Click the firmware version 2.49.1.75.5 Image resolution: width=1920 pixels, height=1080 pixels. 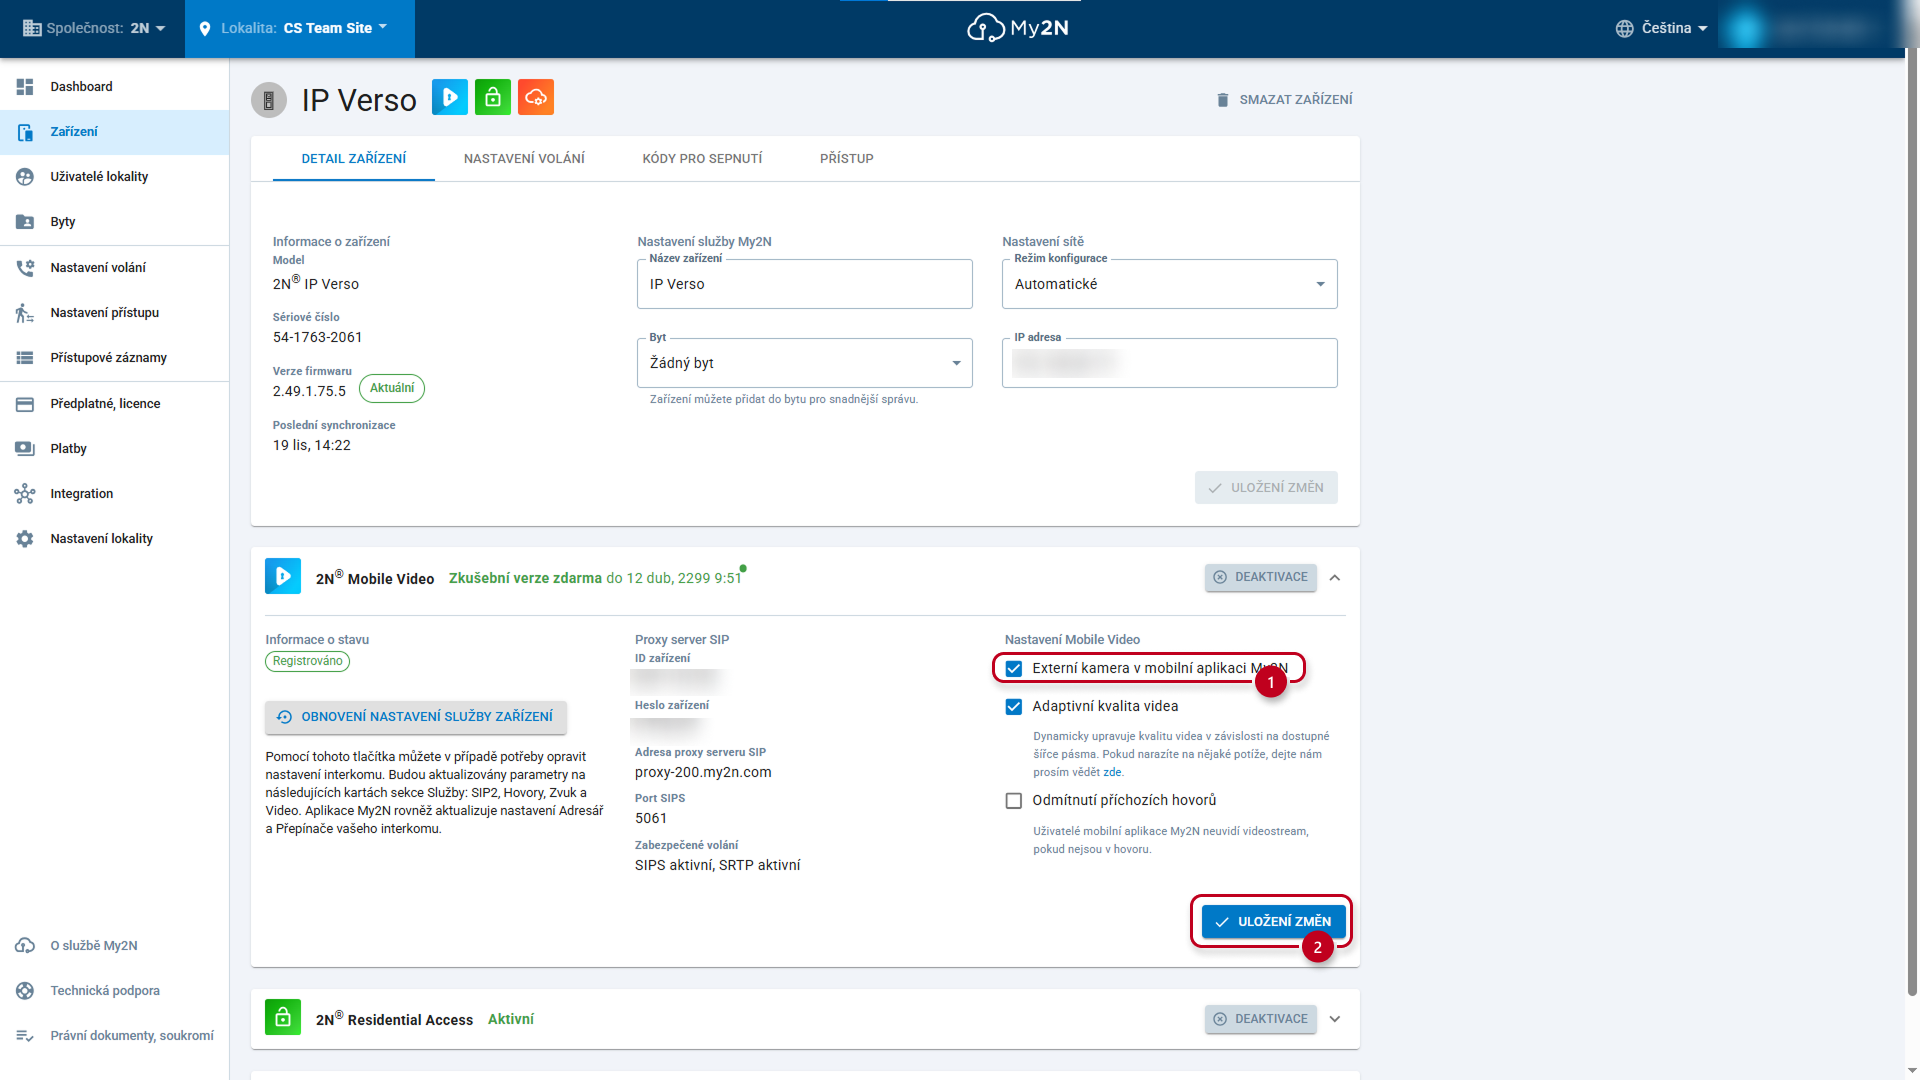tap(310, 392)
